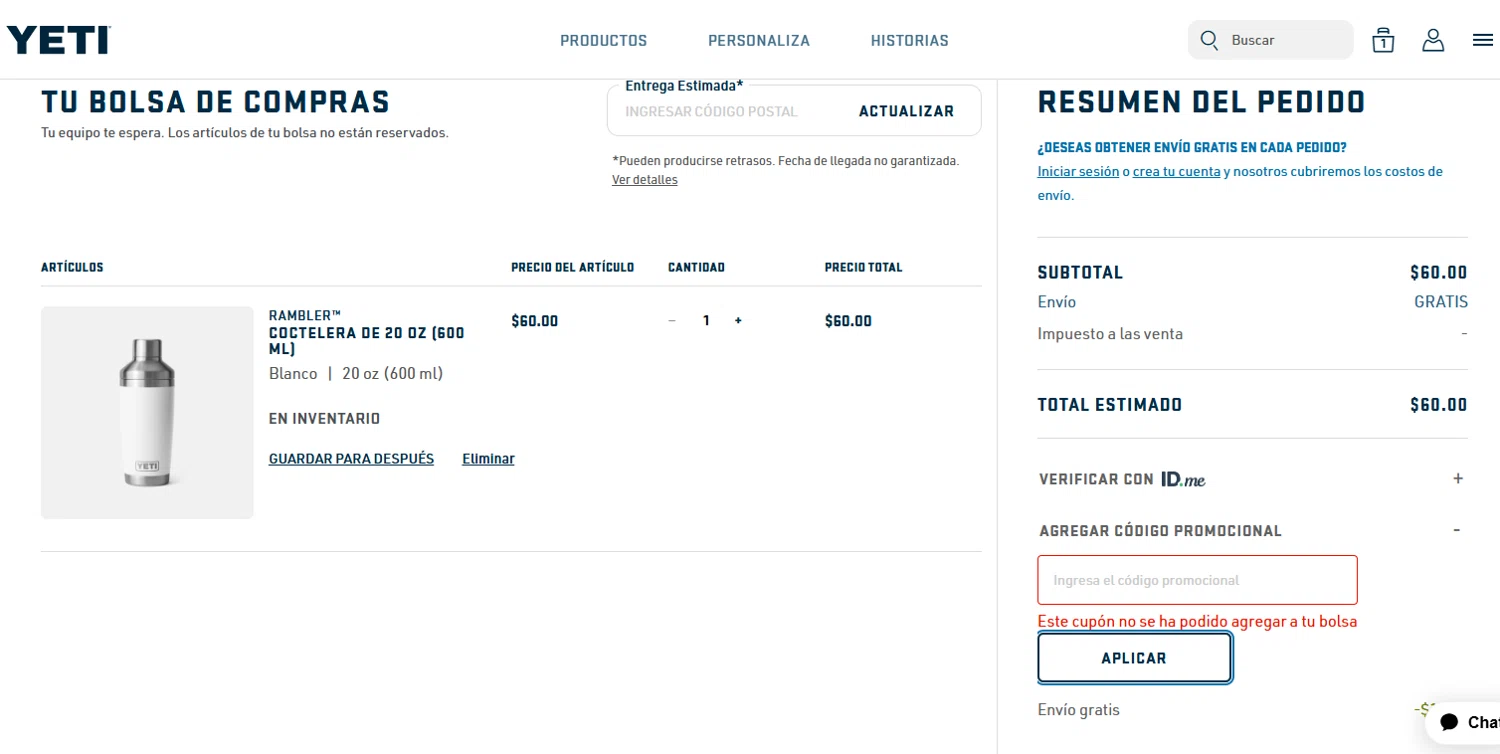Click the item price $60.00 under Precio del Artículo
Viewport: 1500px width, 754px height.
(x=535, y=321)
